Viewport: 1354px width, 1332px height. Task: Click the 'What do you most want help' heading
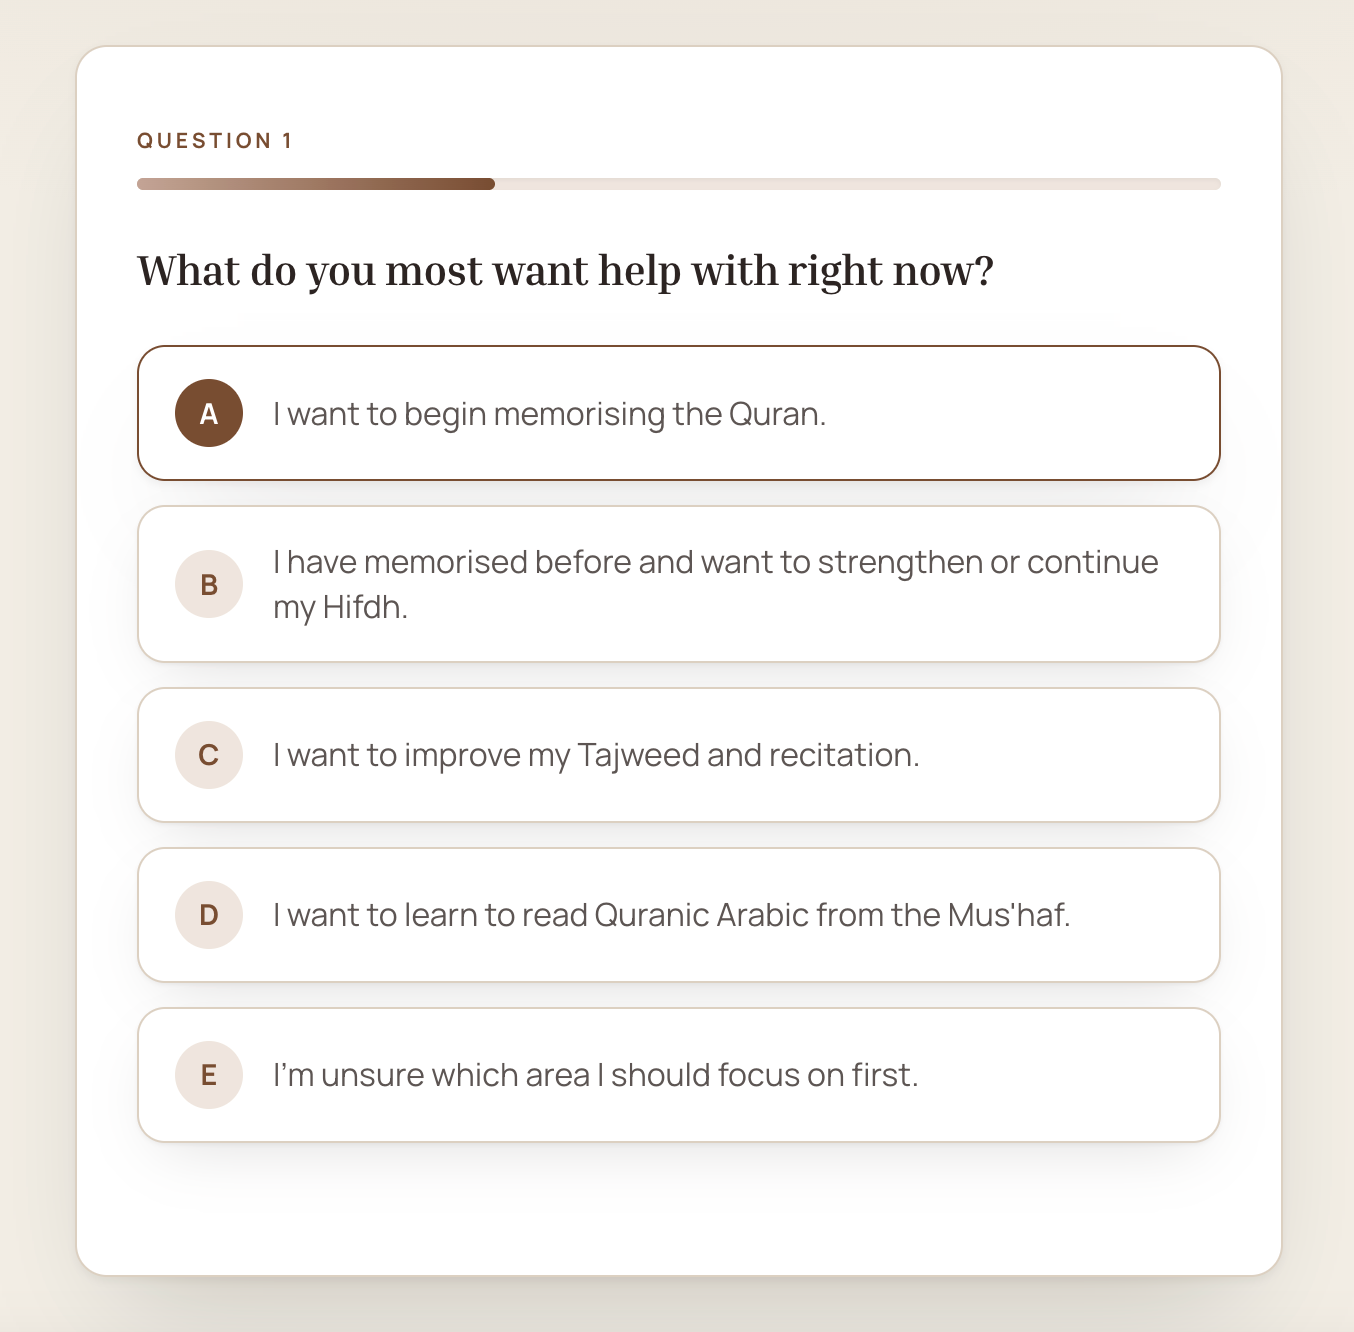(566, 271)
